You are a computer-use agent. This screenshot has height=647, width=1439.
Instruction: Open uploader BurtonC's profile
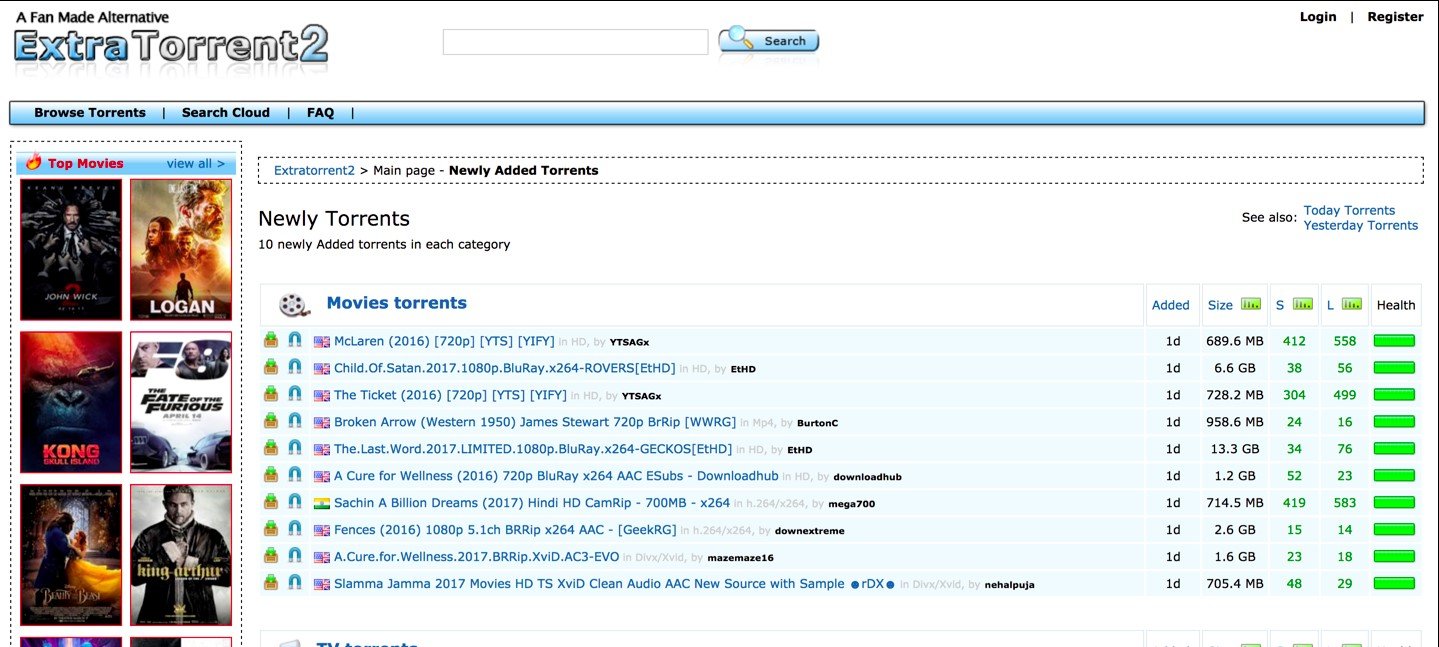point(818,423)
